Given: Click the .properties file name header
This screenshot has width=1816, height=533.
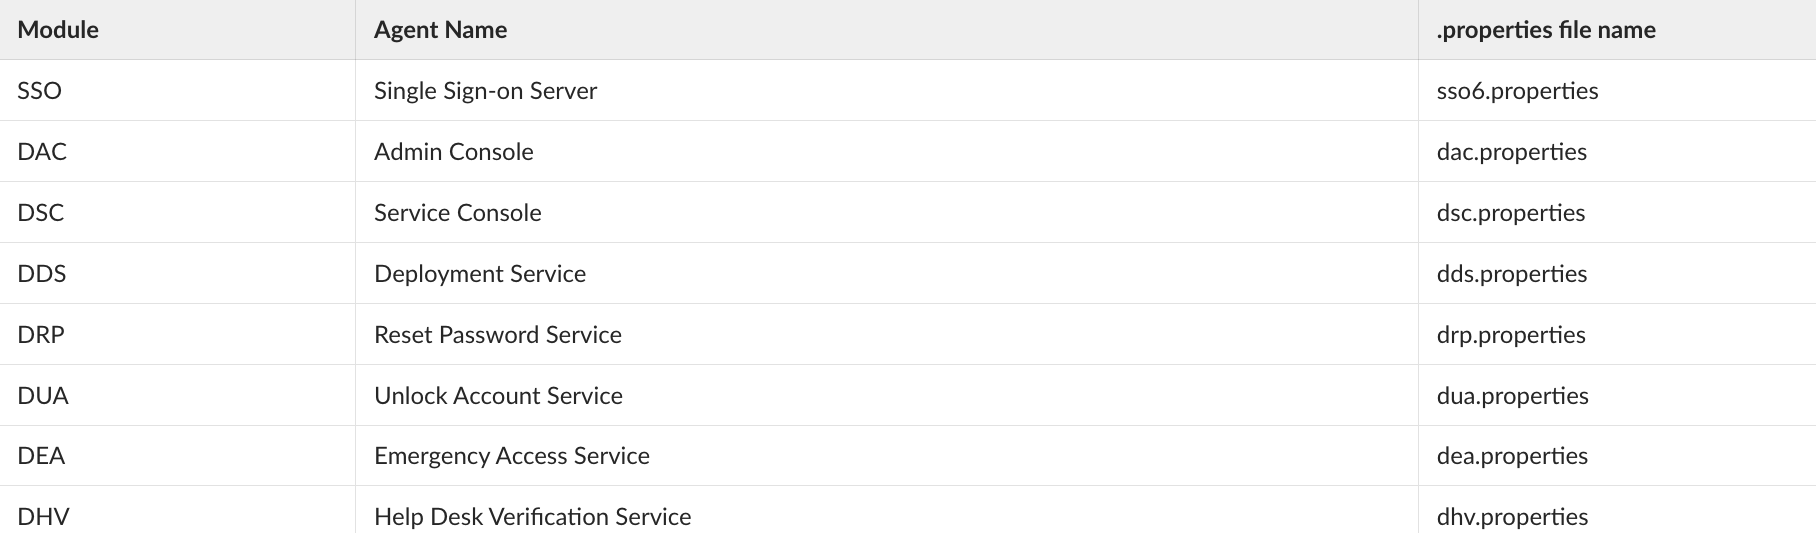Looking at the screenshot, I should (x=1545, y=30).
